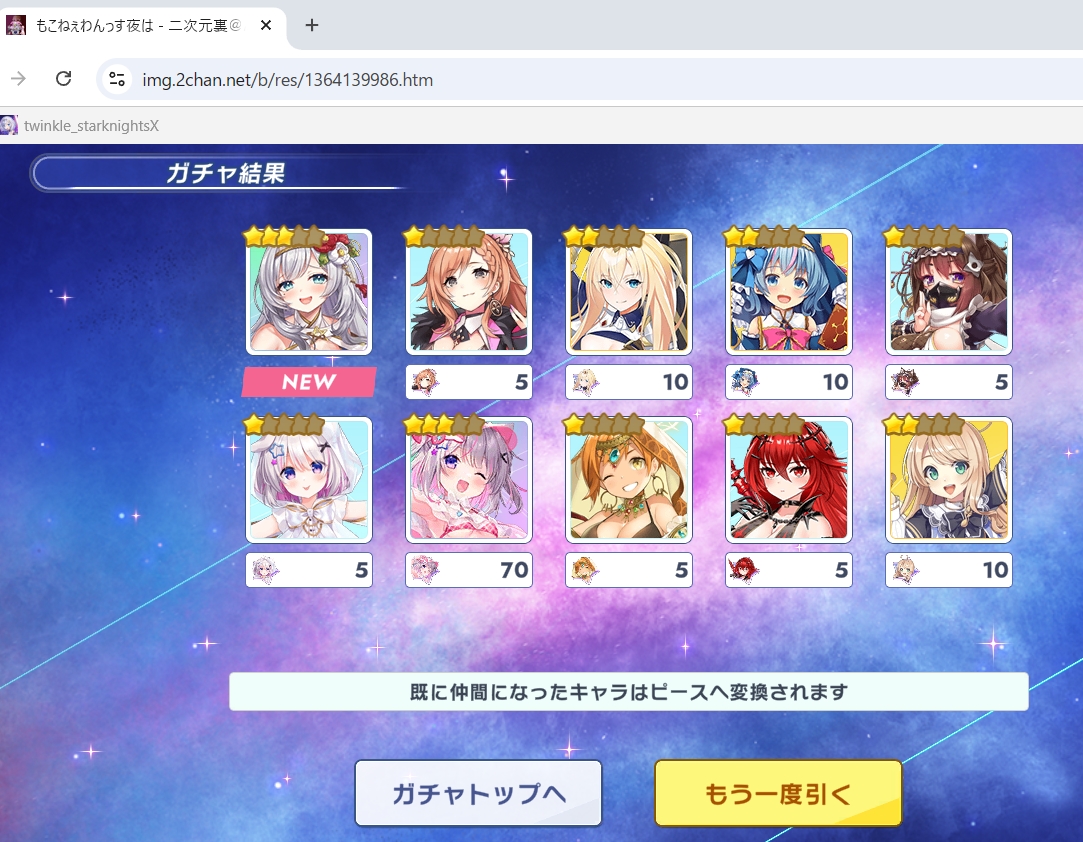The image size is (1083, 842).
Task: Click the address bar URL
Action: (287, 80)
